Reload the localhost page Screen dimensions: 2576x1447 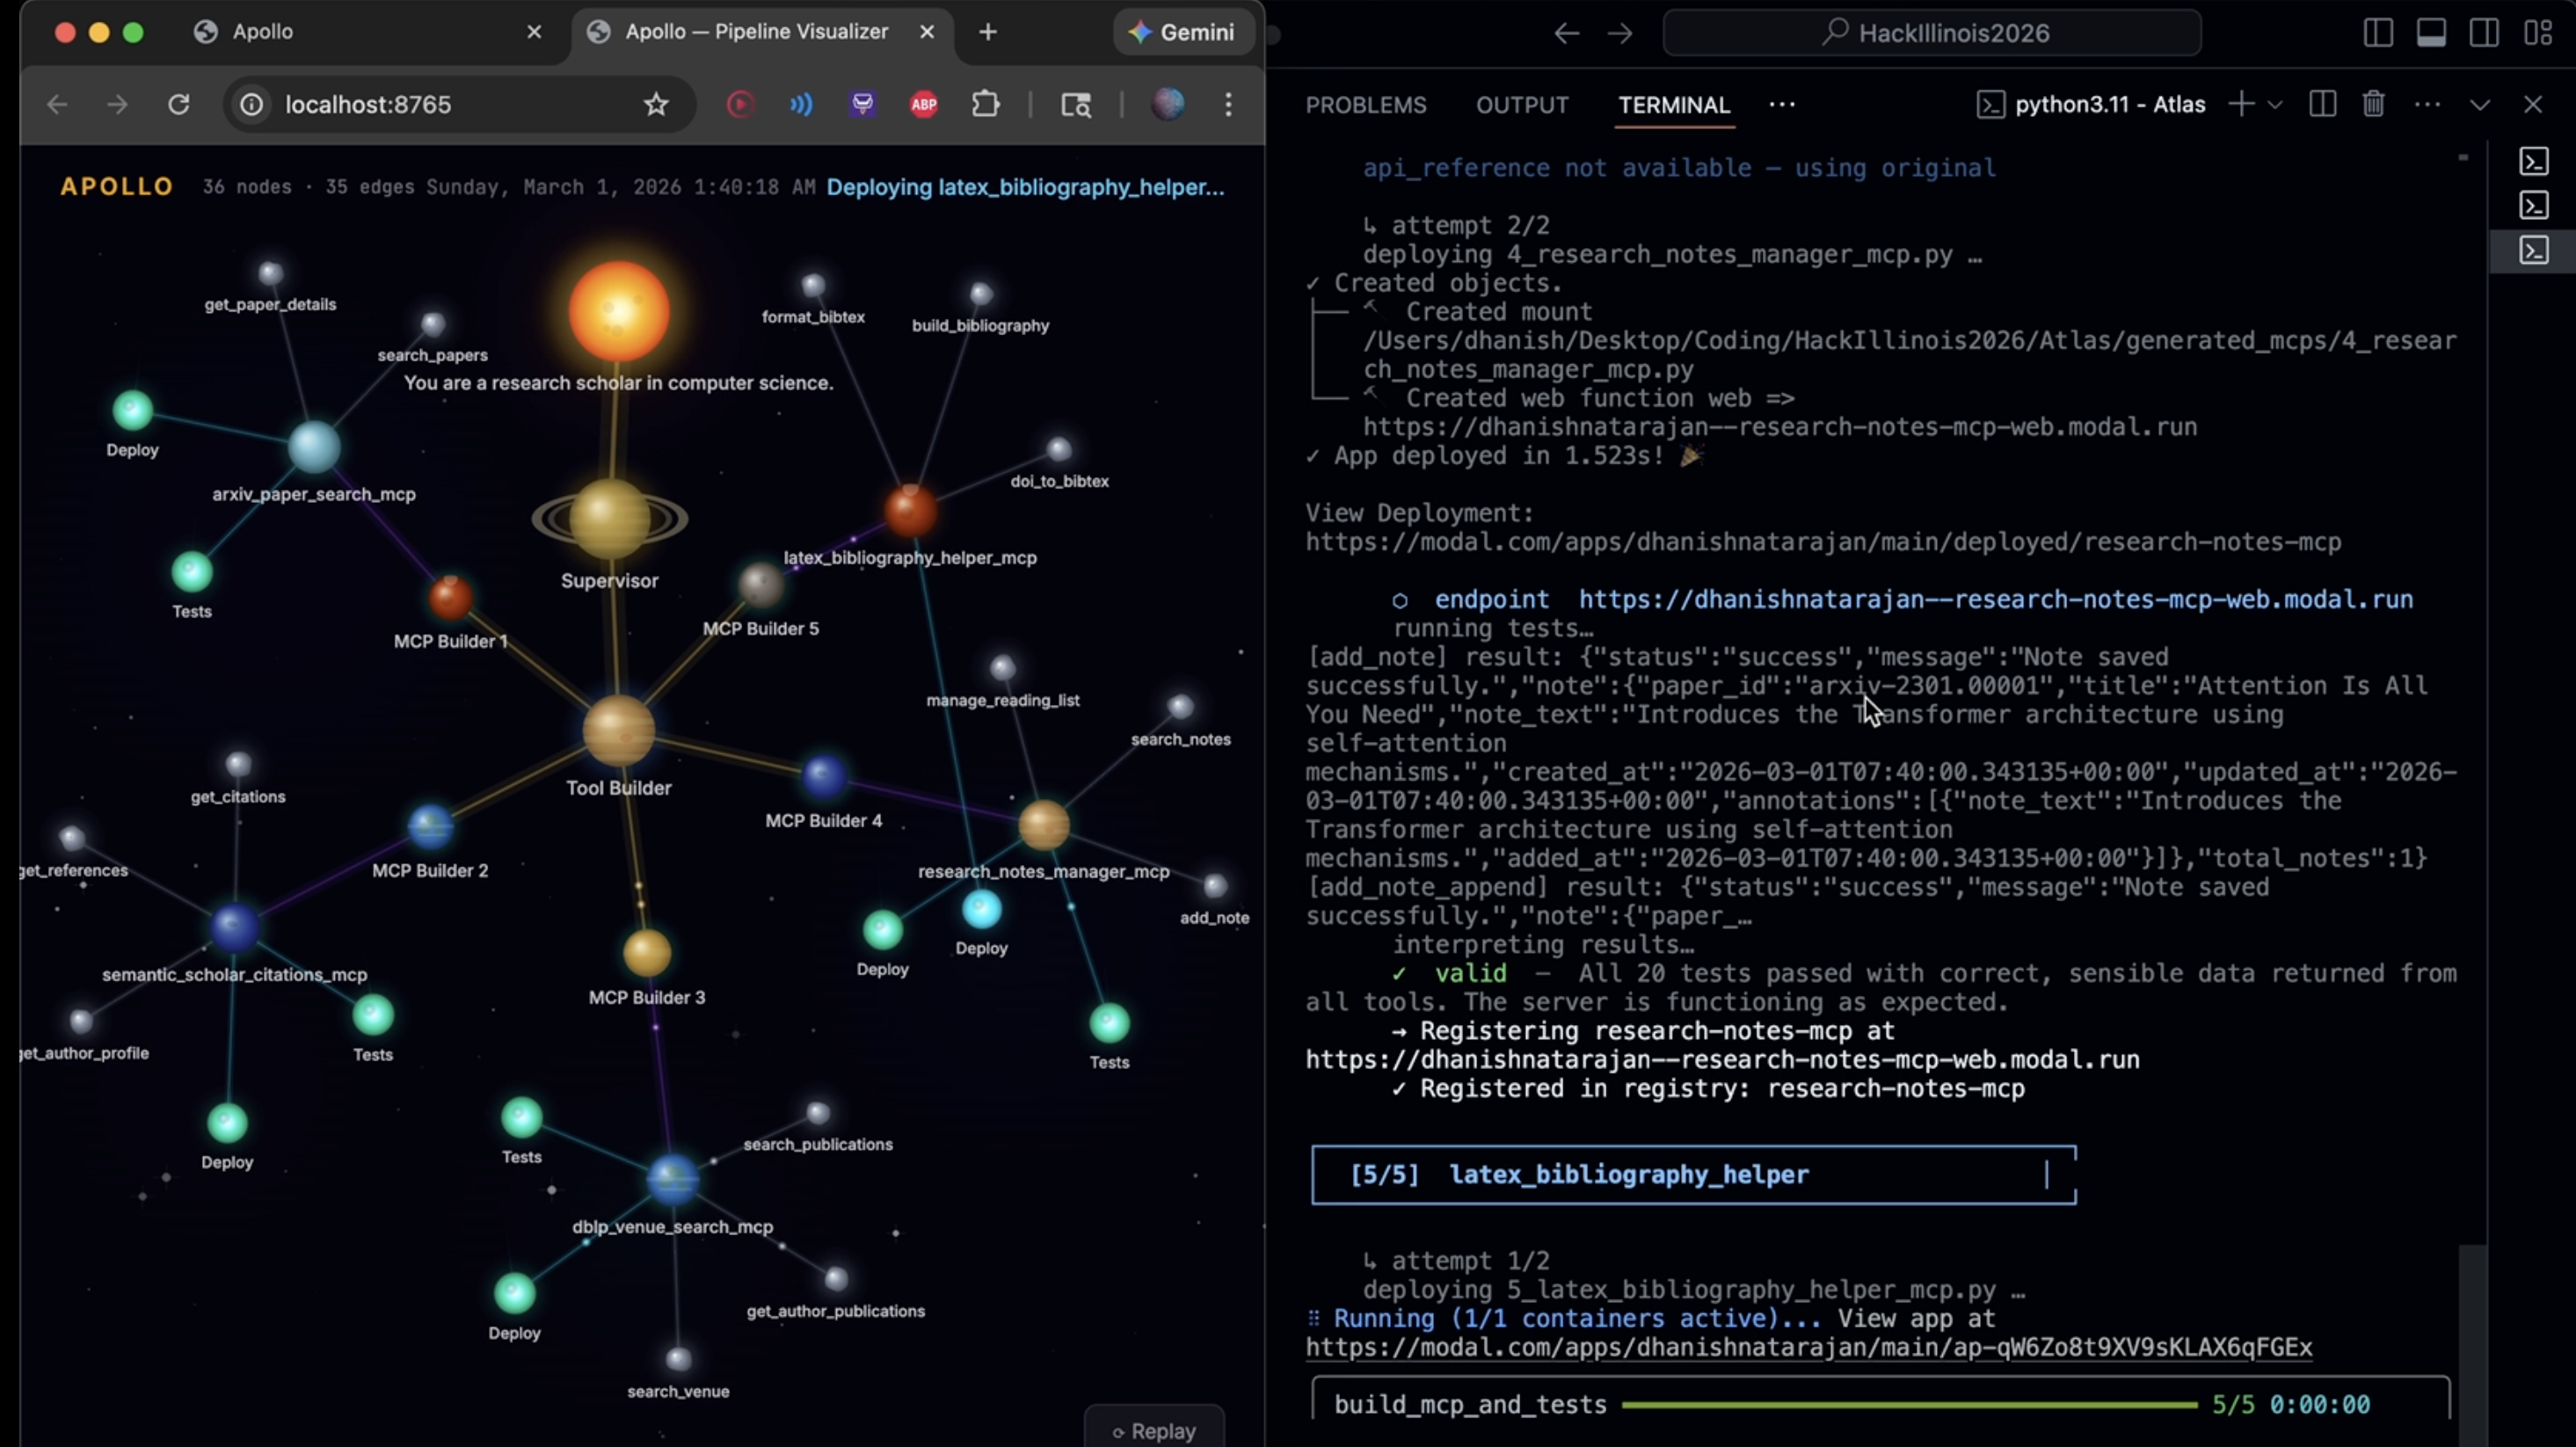pos(179,104)
